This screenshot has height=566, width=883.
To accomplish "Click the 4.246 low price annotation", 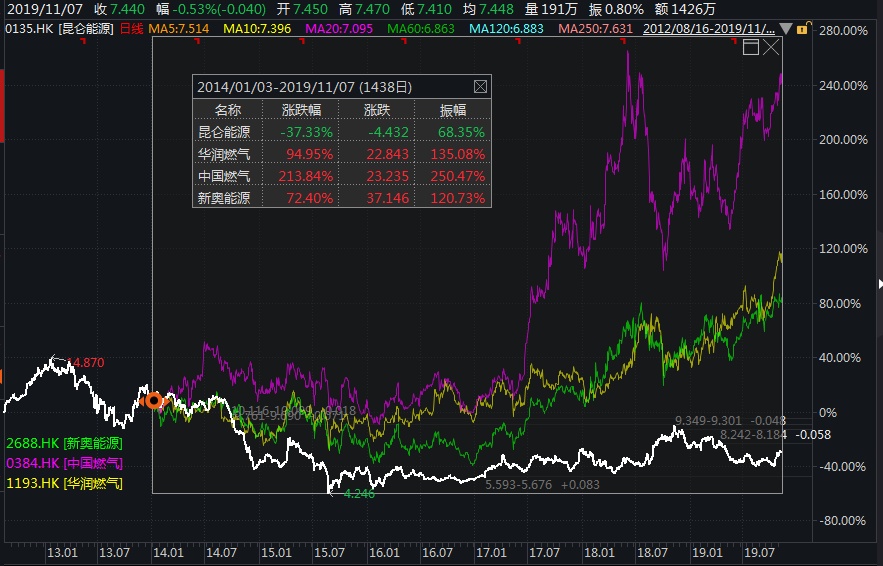I will [359, 493].
